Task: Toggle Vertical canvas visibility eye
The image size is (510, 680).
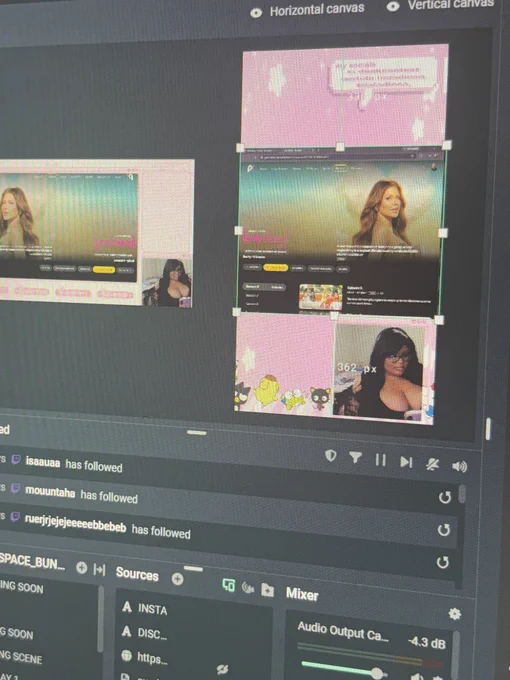Action: (x=393, y=7)
